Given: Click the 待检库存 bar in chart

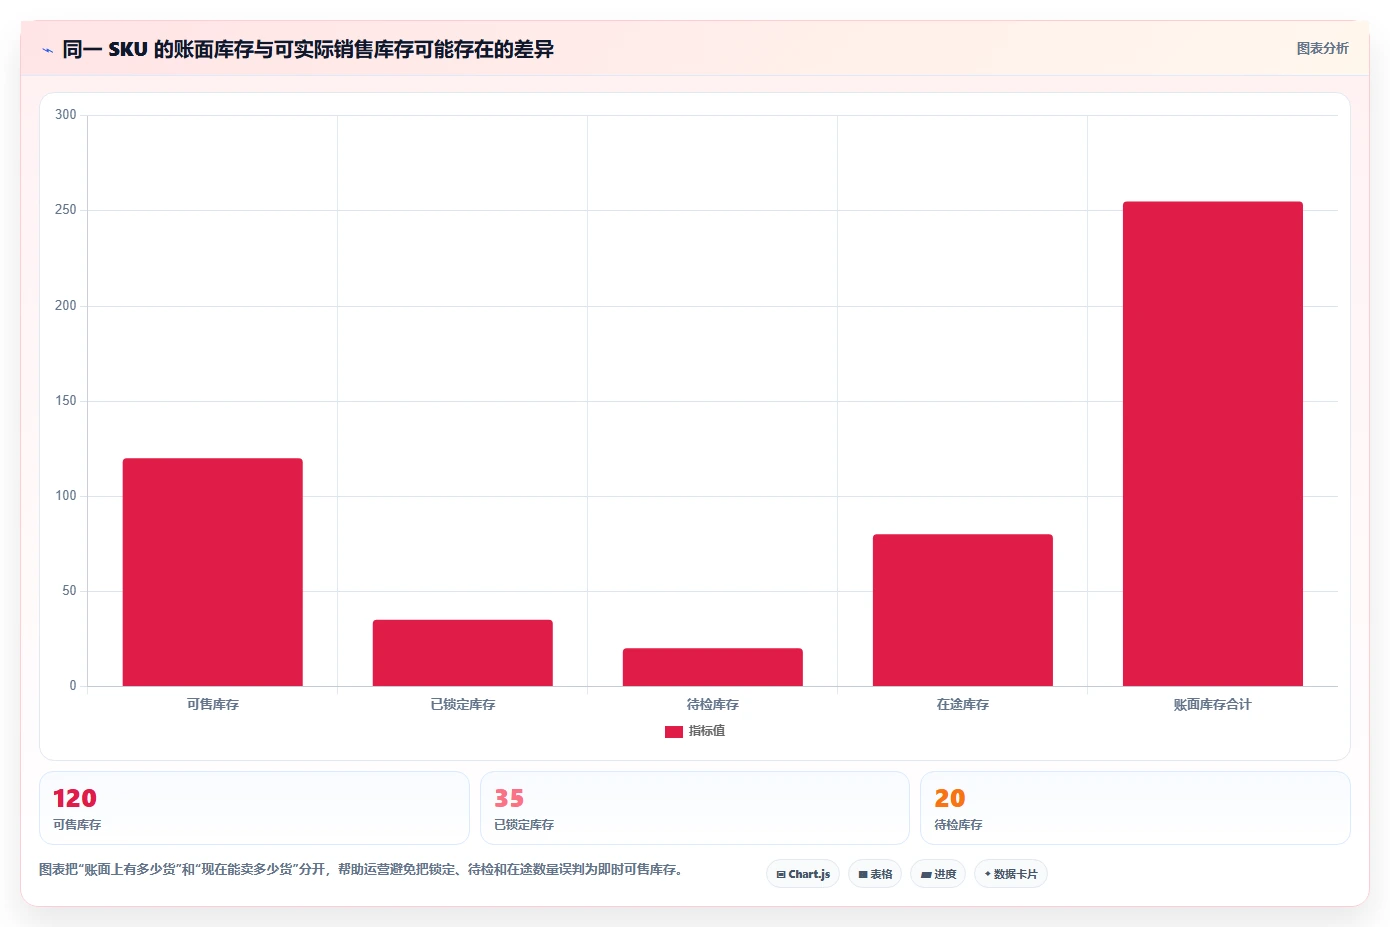Looking at the screenshot, I should pos(713,667).
